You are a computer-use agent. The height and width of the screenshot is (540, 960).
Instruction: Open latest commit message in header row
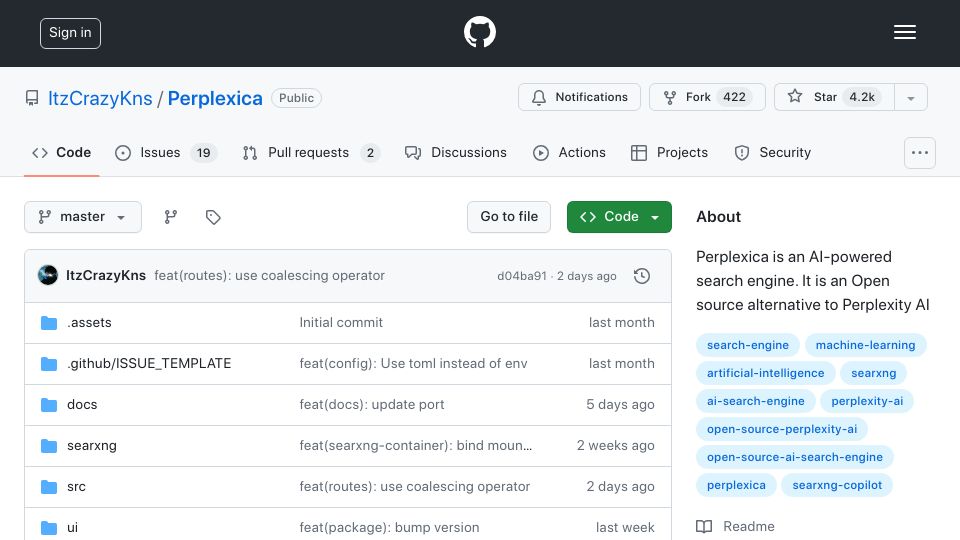(269, 276)
